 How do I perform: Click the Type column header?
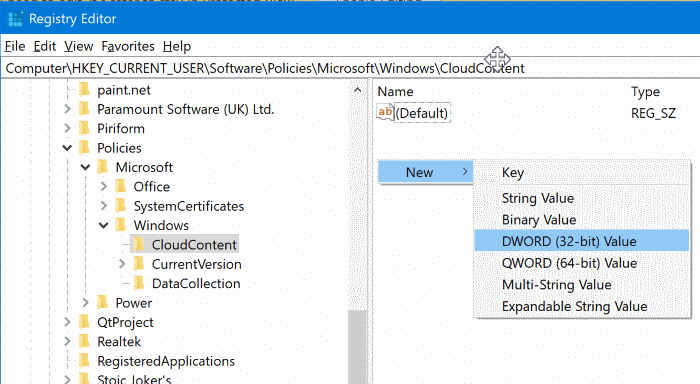[645, 92]
